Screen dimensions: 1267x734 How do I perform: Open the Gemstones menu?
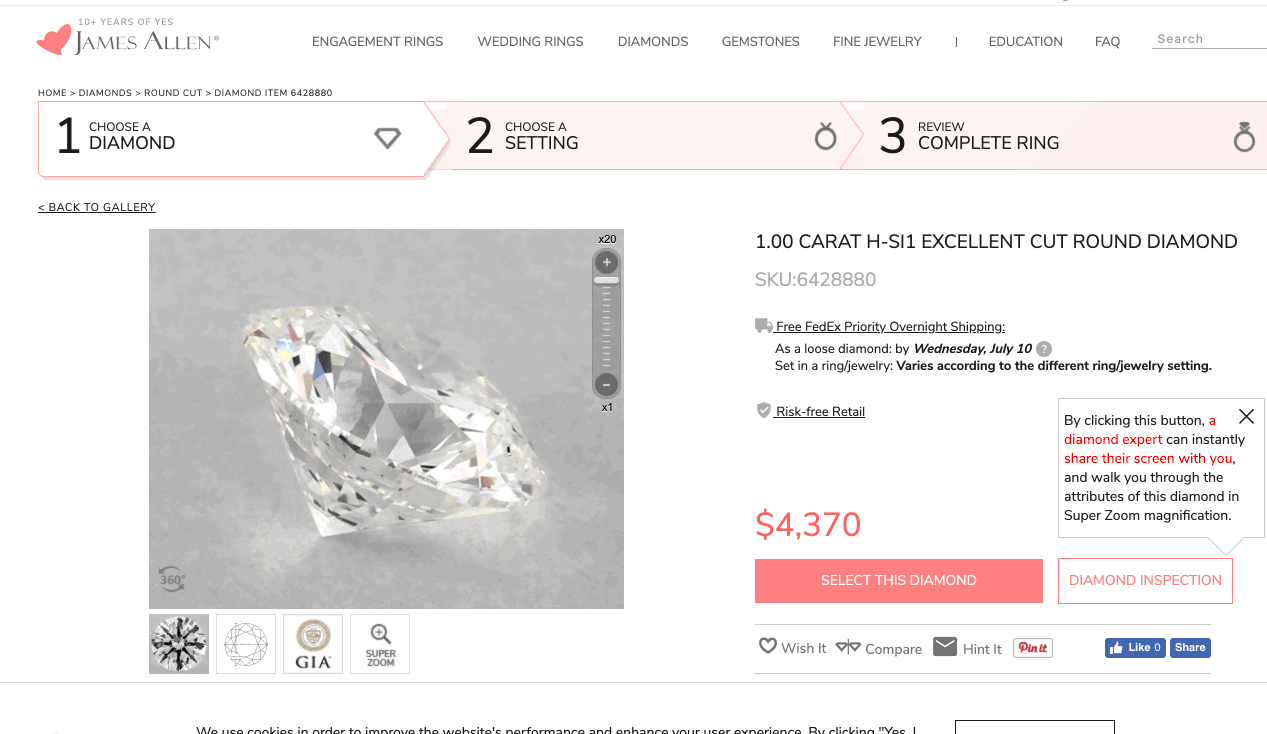coord(760,42)
